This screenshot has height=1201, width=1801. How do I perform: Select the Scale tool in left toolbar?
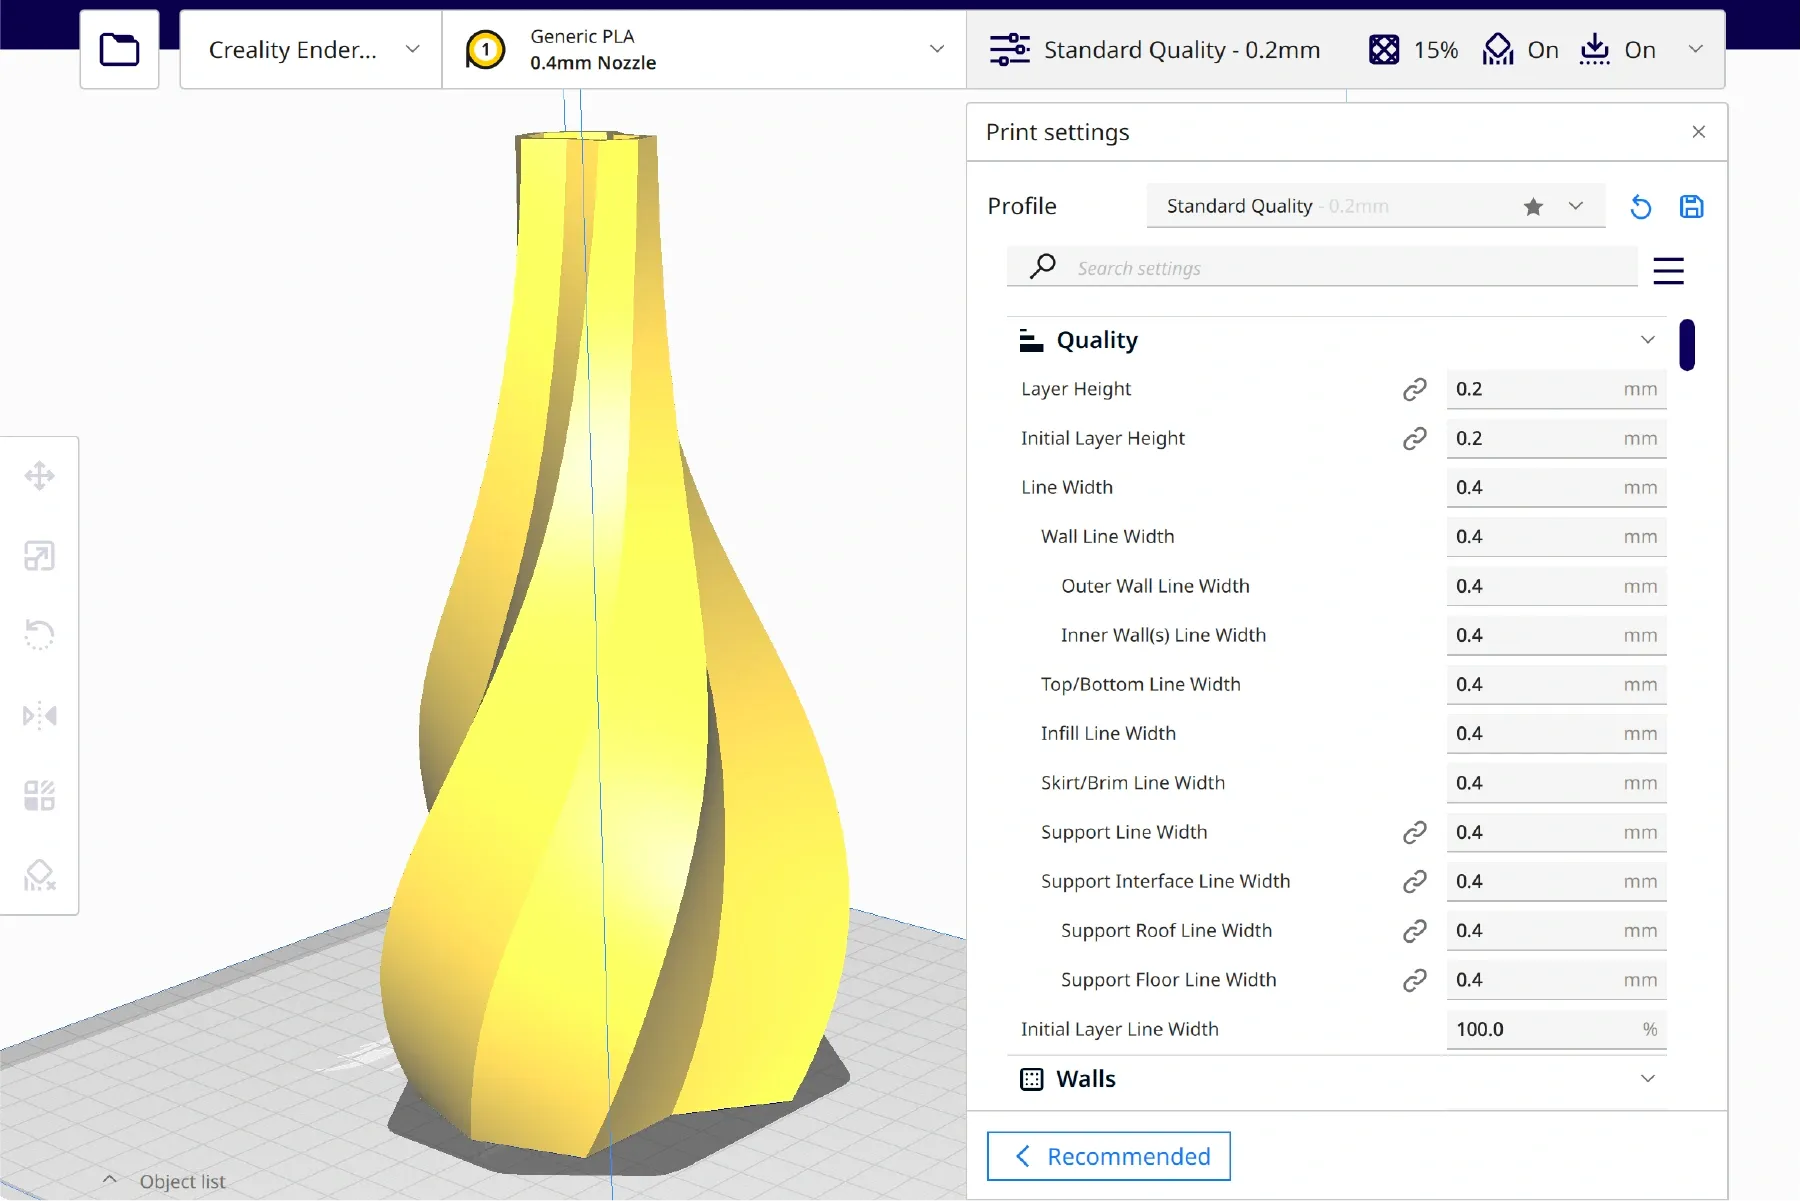coord(40,556)
